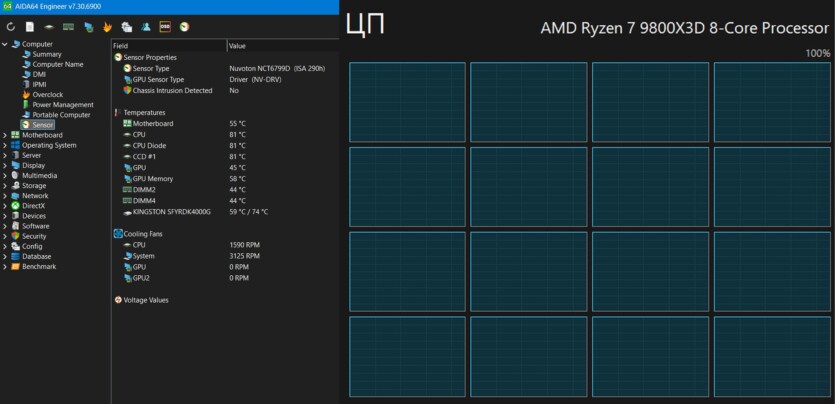Screen dimensions: 835x404
Task: Click the Security shield icon in tree
Action: tap(15, 236)
